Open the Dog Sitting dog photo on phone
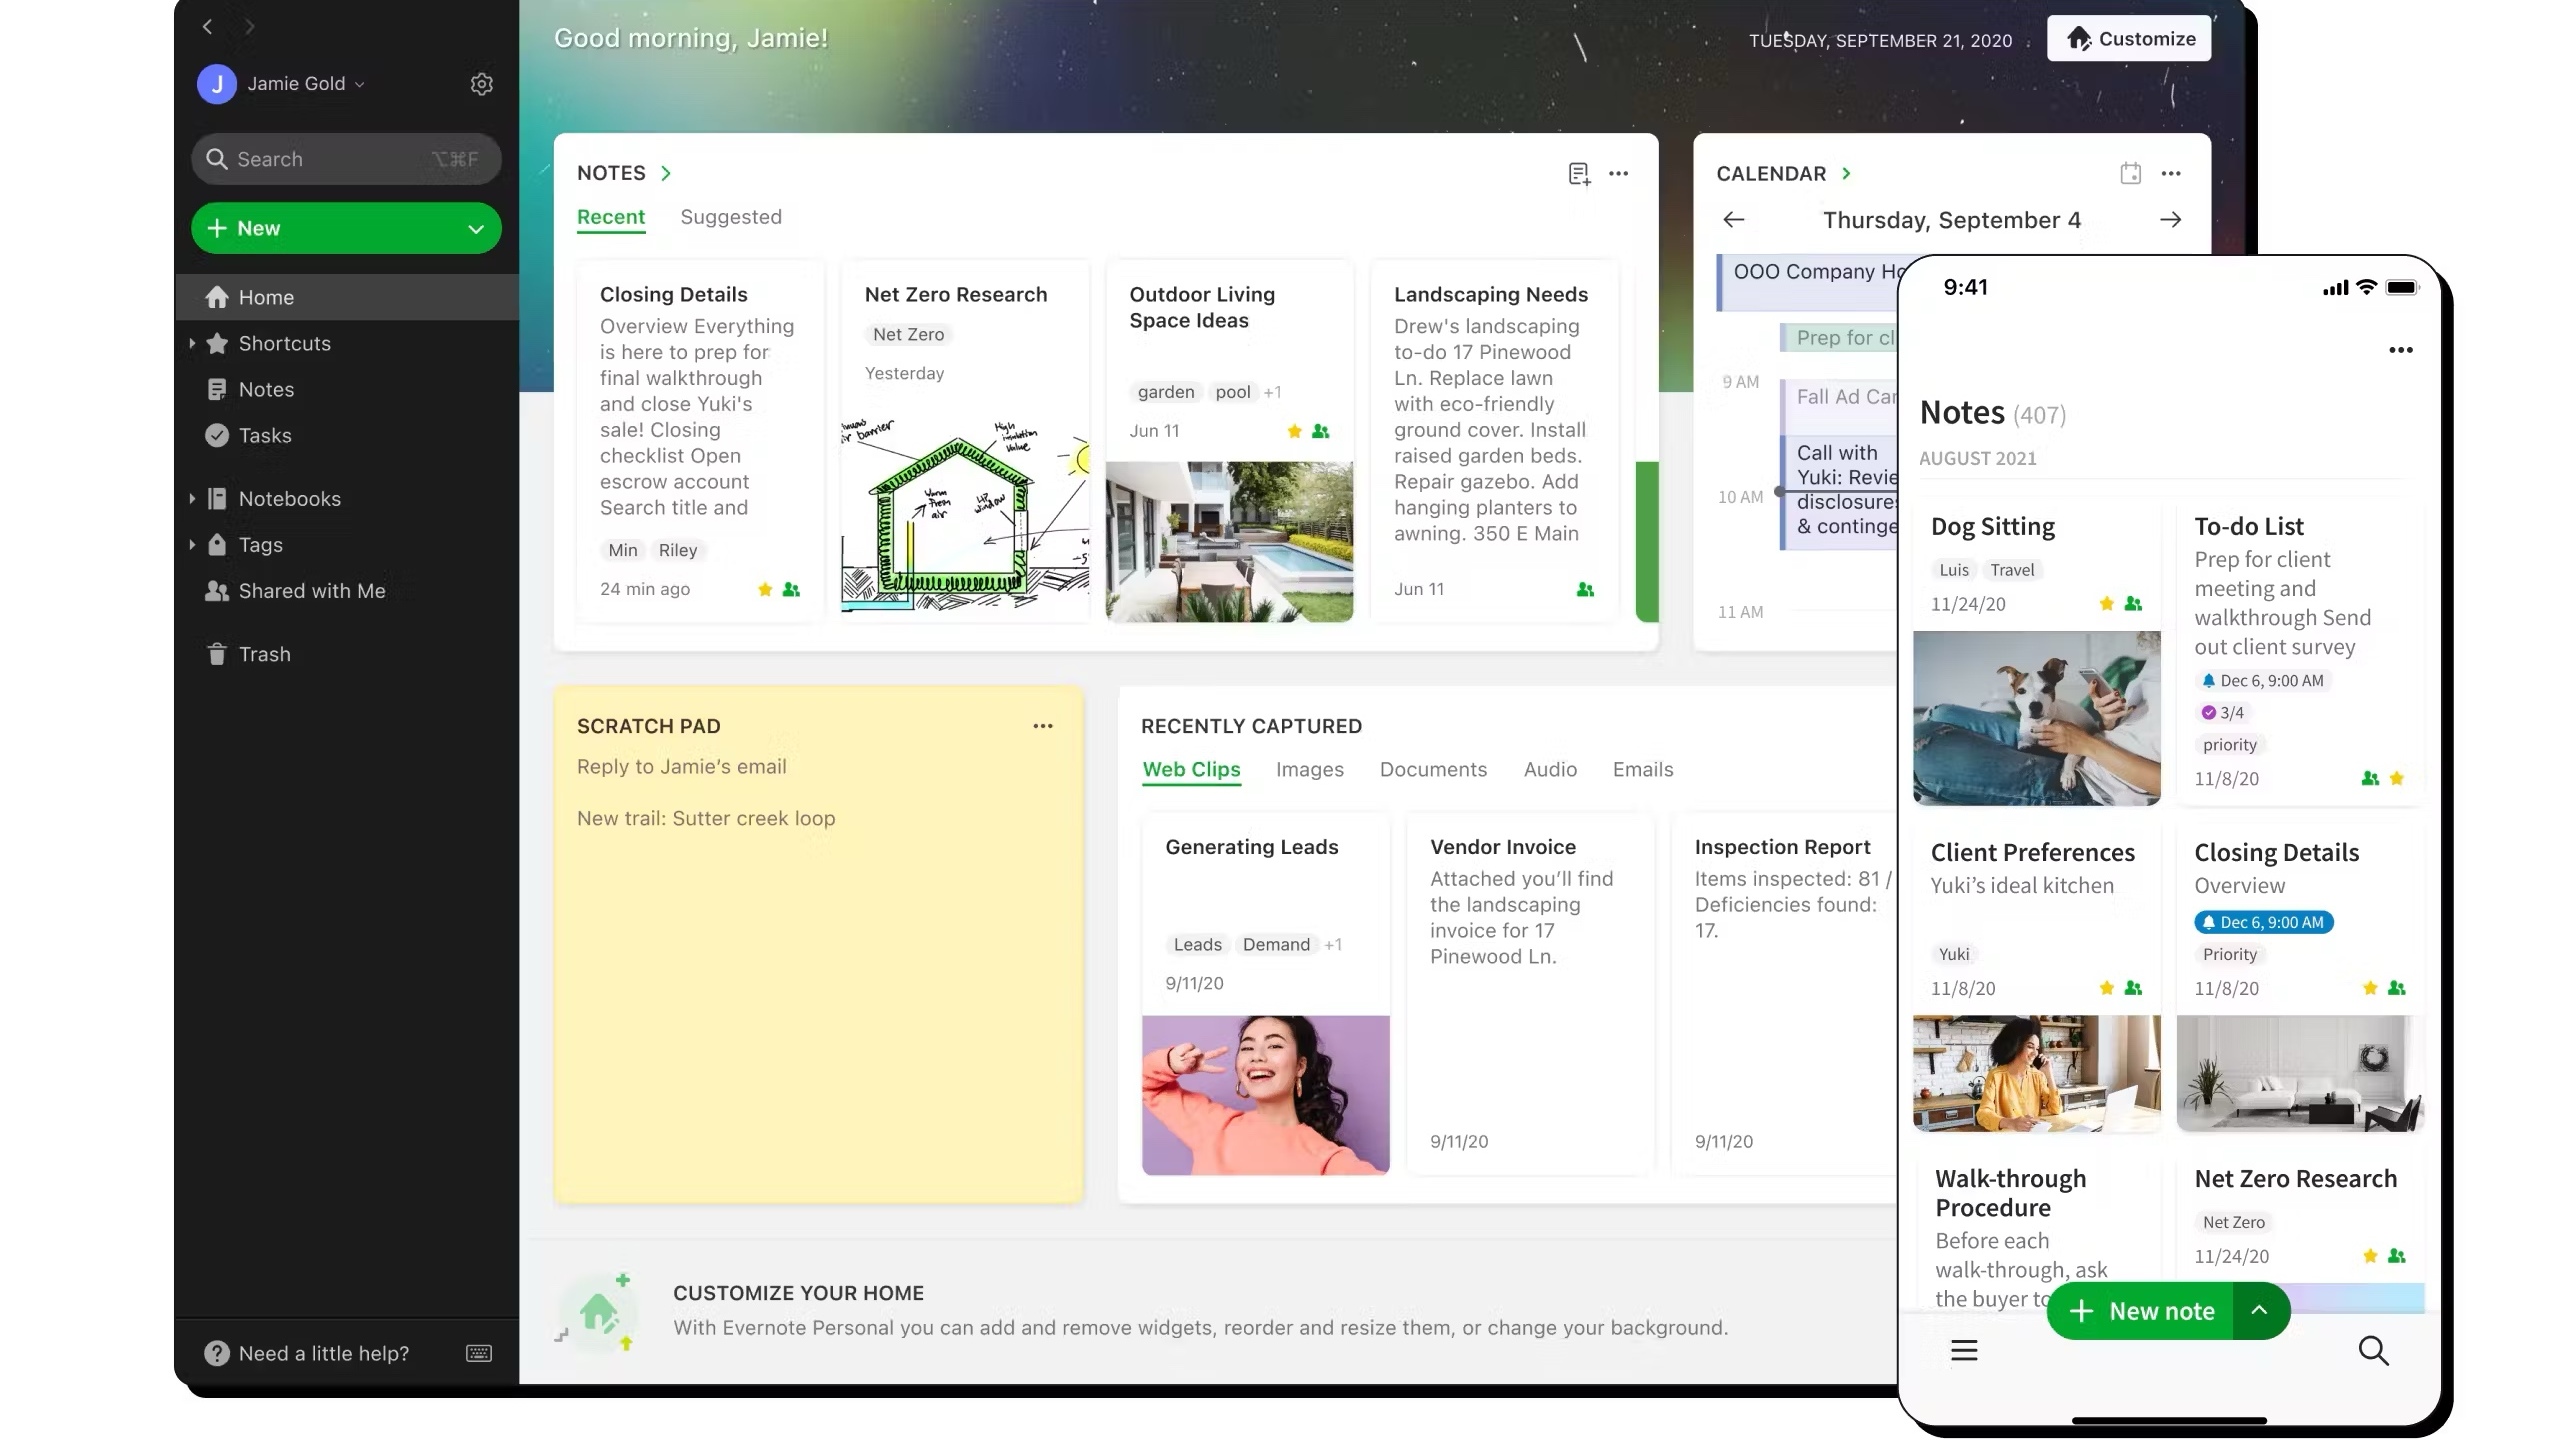Screen dimensions: 2560x1440 coord(2036,718)
